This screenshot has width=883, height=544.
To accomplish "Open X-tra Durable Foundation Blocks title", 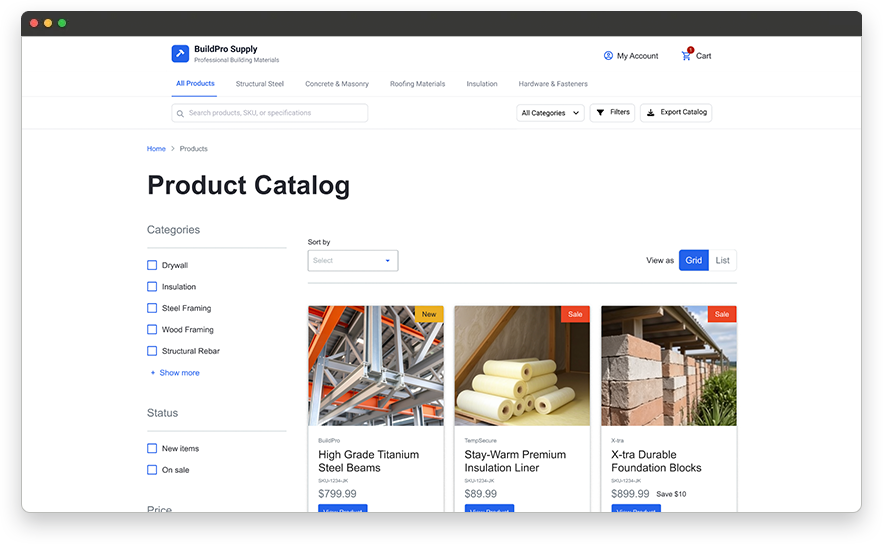I will [x=656, y=461].
